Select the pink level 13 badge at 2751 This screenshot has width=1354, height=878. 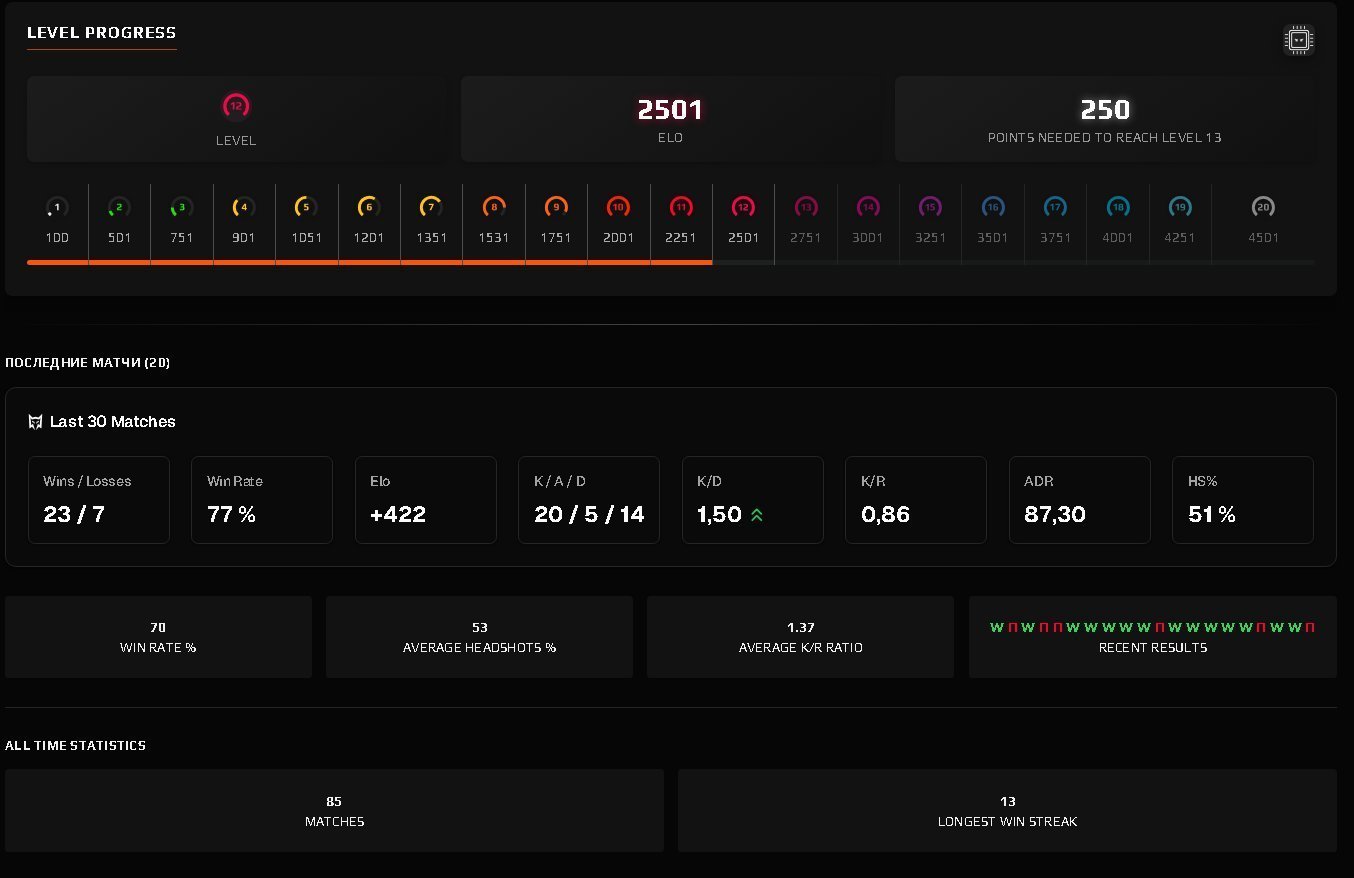tap(805, 207)
